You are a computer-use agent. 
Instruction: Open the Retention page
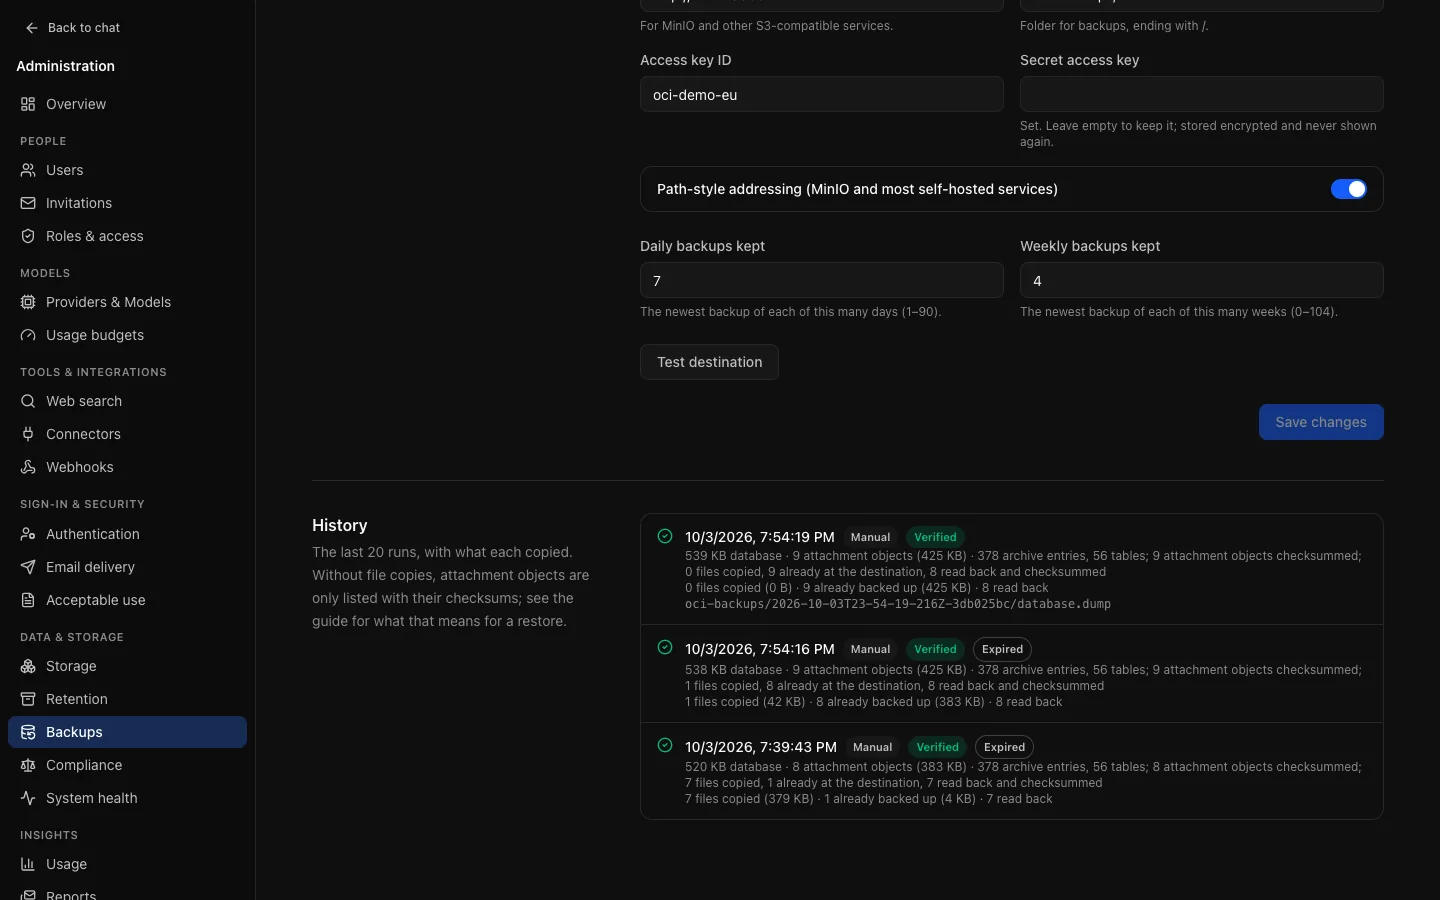tap(127, 699)
